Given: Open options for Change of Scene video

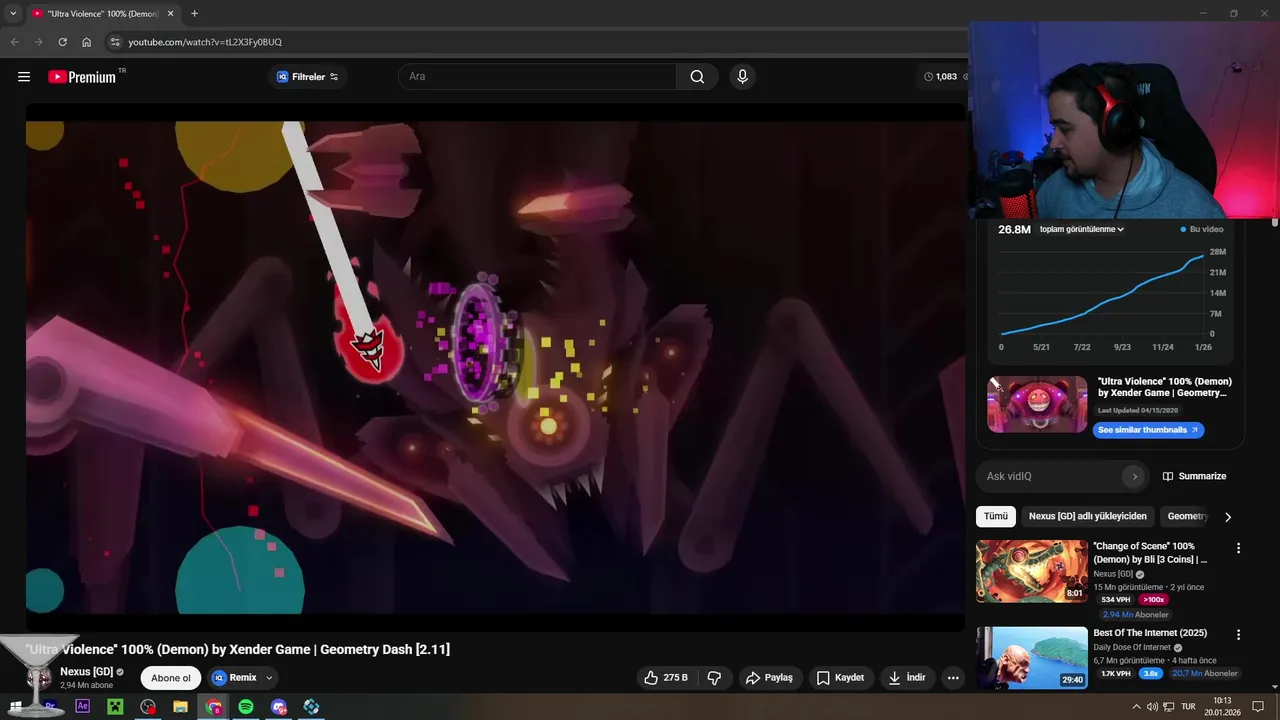Looking at the screenshot, I should (1238, 548).
